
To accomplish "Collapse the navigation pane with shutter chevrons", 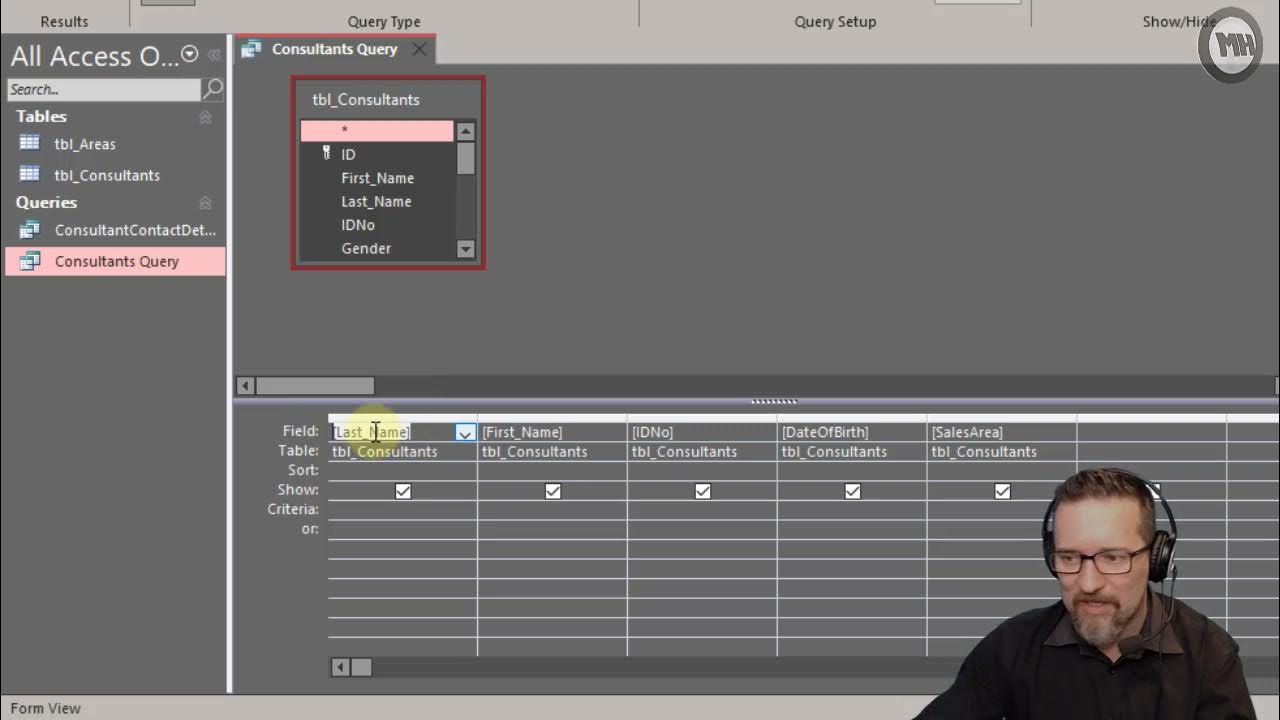I will (x=212, y=56).
